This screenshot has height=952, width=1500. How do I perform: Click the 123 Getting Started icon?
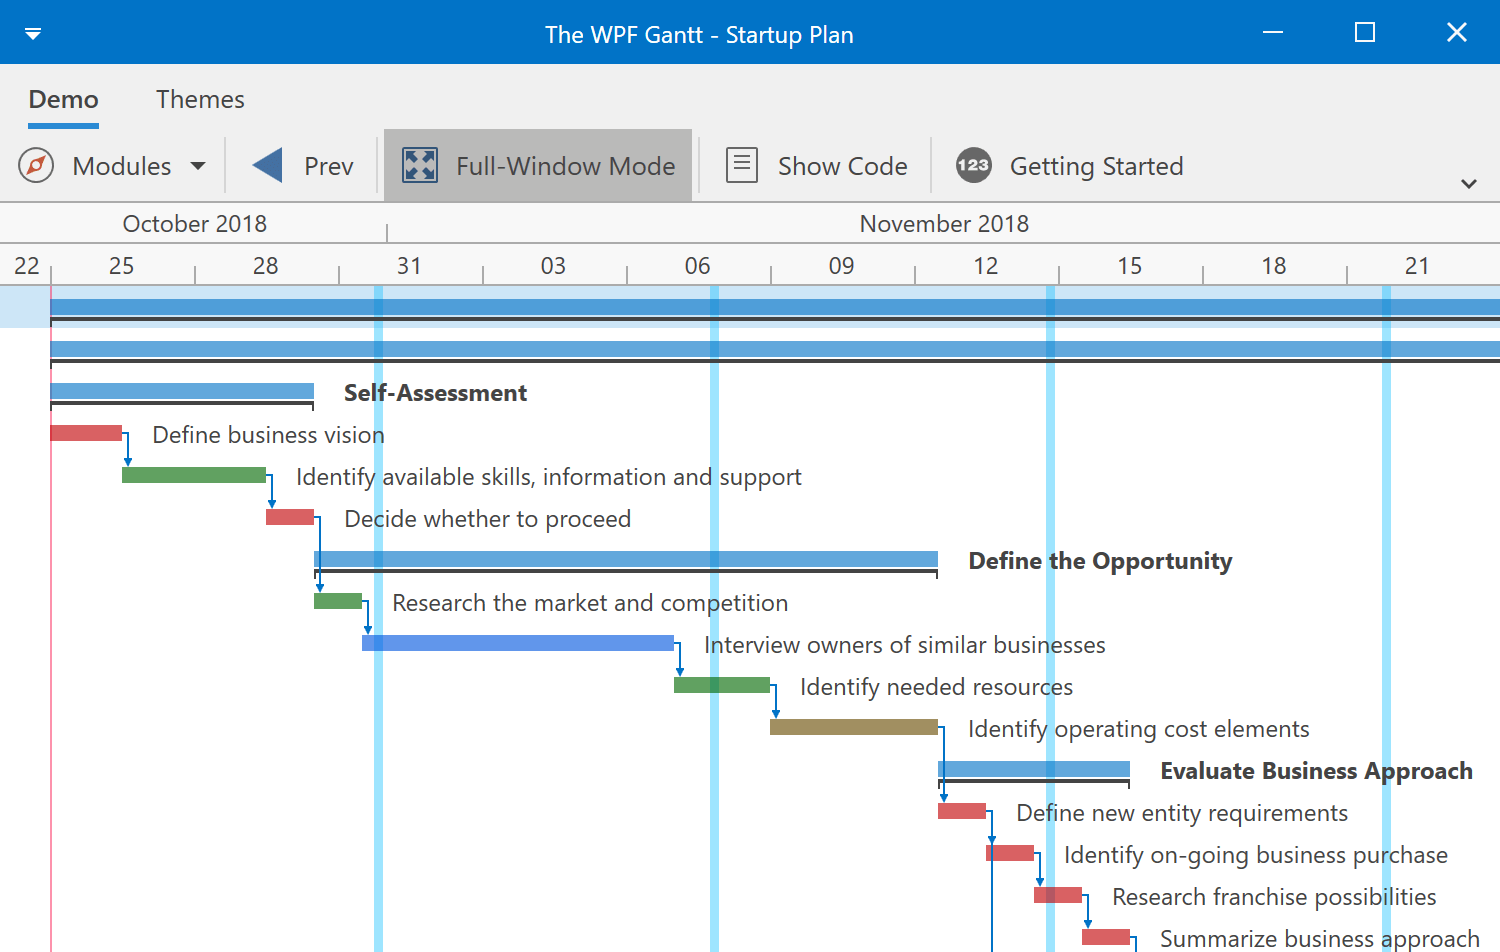coord(972,165)
